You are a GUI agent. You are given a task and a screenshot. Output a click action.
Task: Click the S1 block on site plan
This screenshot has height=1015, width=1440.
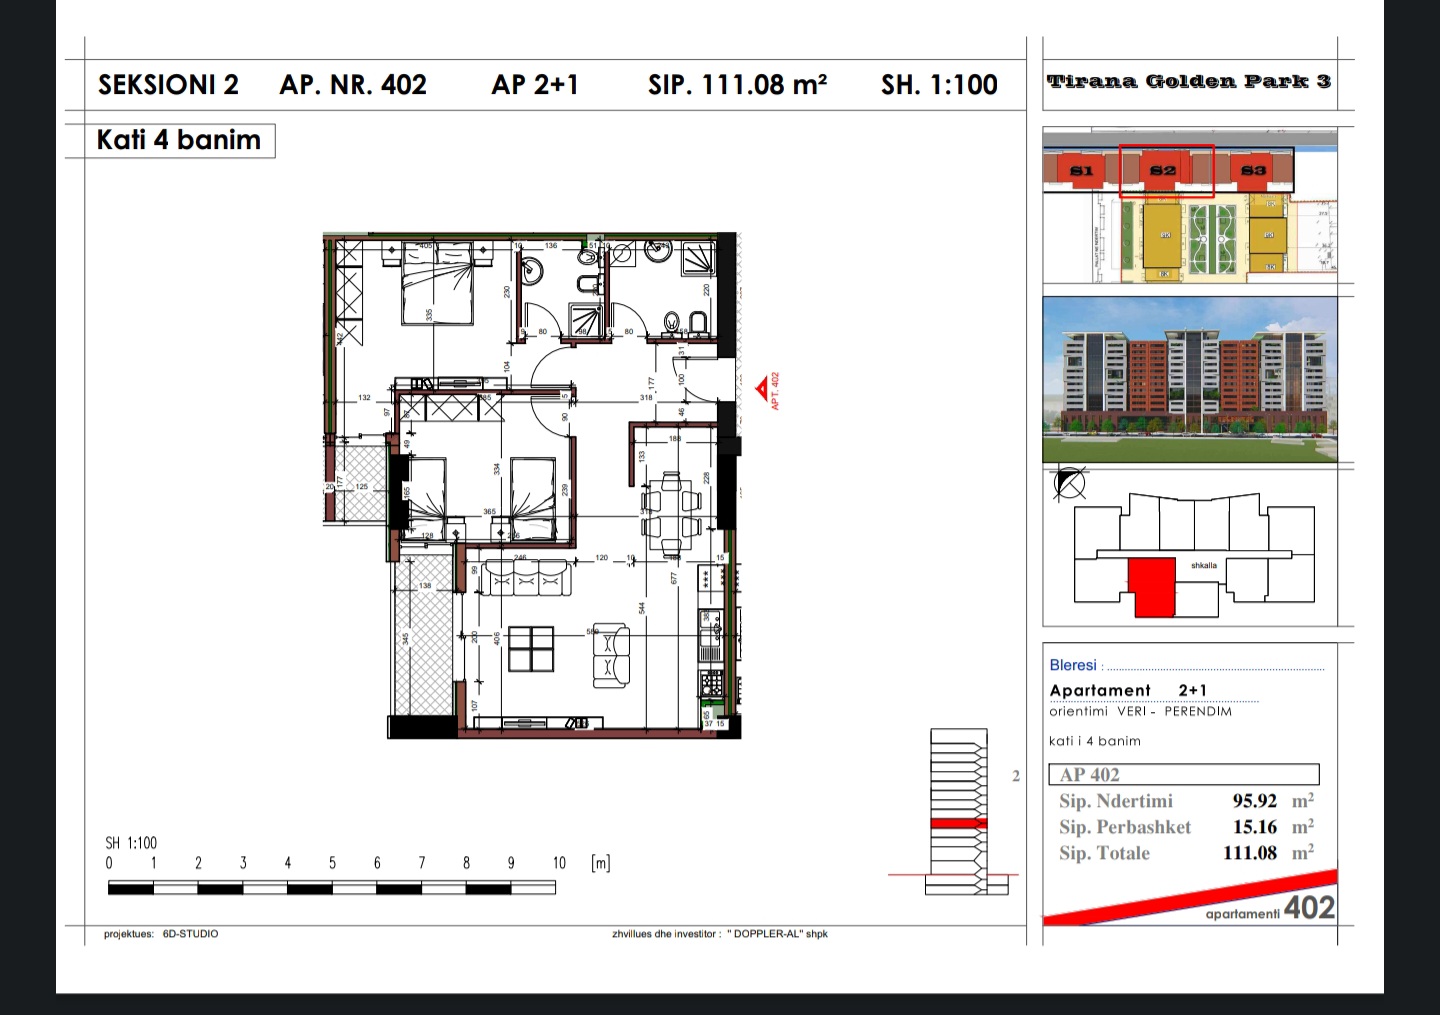pos(1081,170)
